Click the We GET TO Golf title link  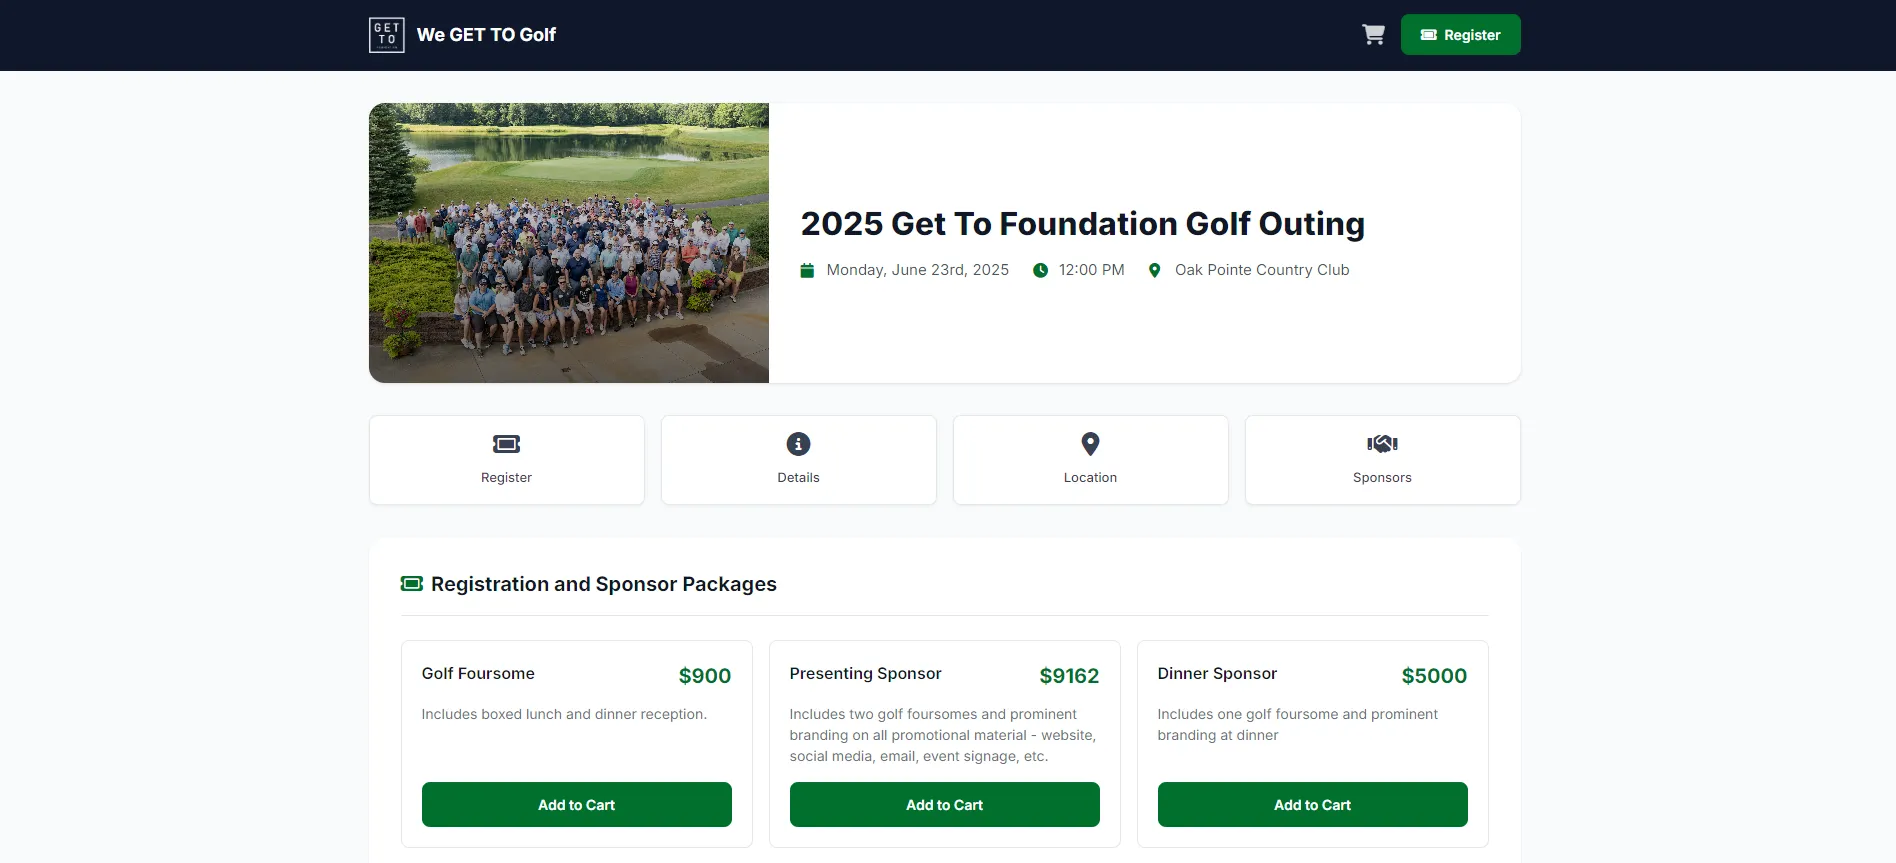coord(487,34)
